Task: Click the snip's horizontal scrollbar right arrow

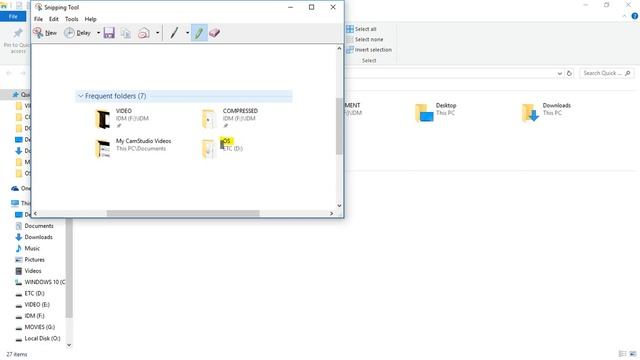Action: click(x=331, y=213)
